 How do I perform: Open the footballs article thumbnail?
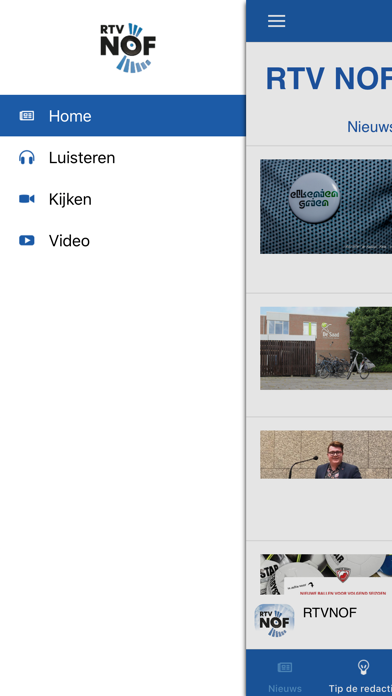pyautogui.click(x=326, y=574)
